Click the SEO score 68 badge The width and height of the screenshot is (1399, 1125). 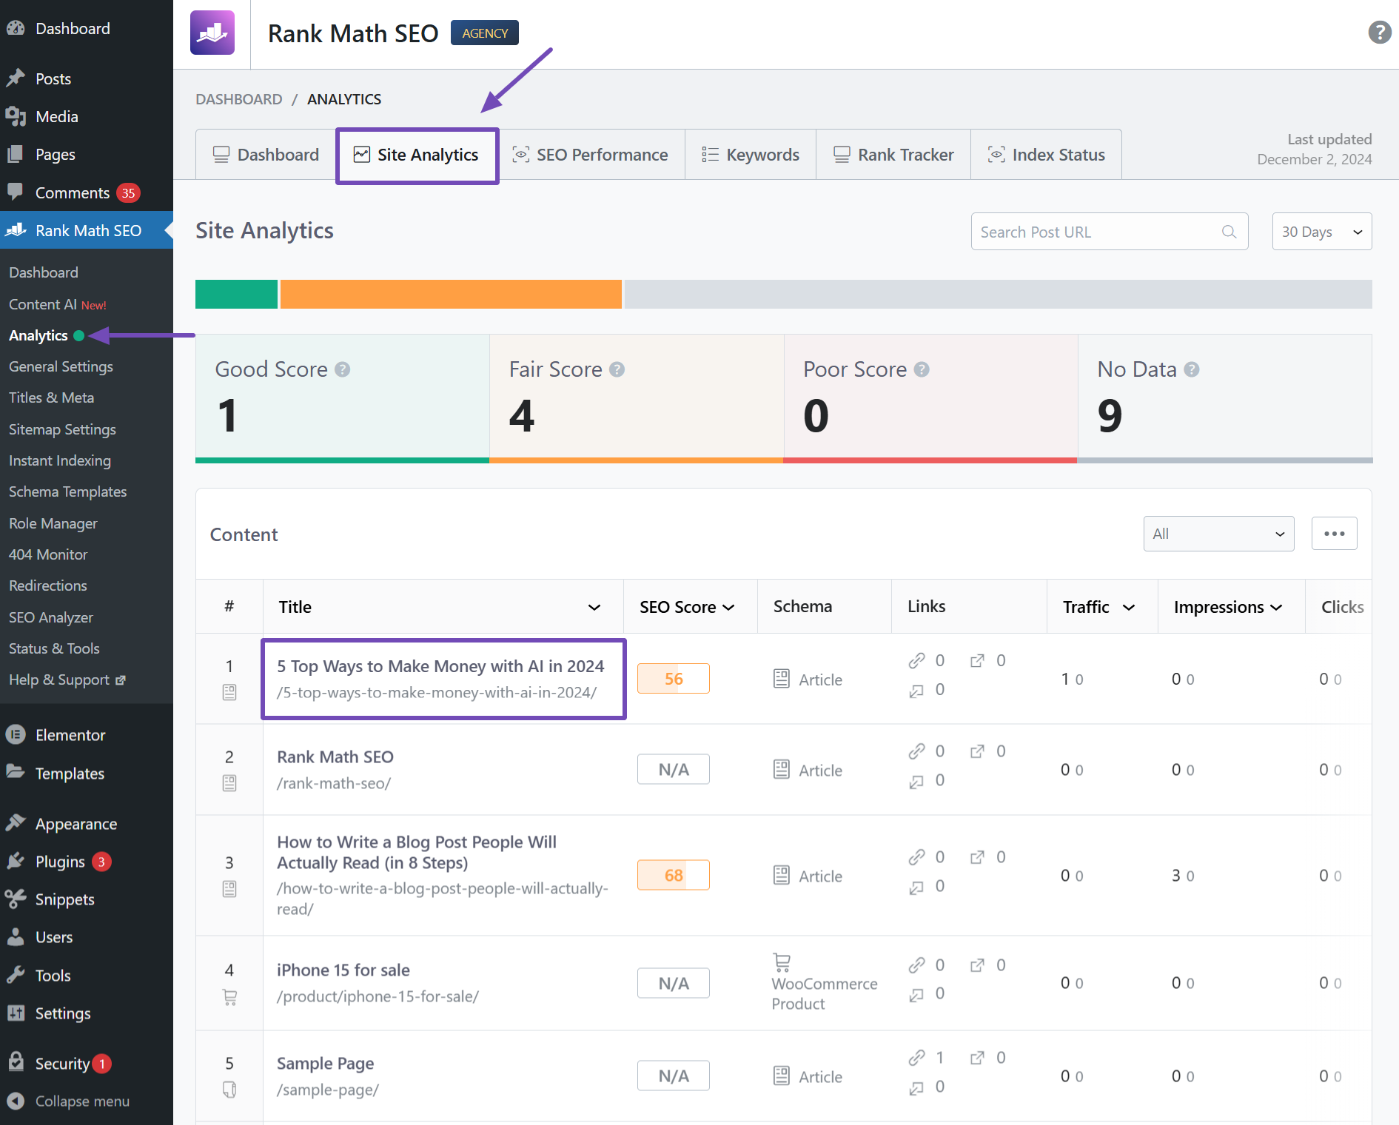click(x=673, y=875)
